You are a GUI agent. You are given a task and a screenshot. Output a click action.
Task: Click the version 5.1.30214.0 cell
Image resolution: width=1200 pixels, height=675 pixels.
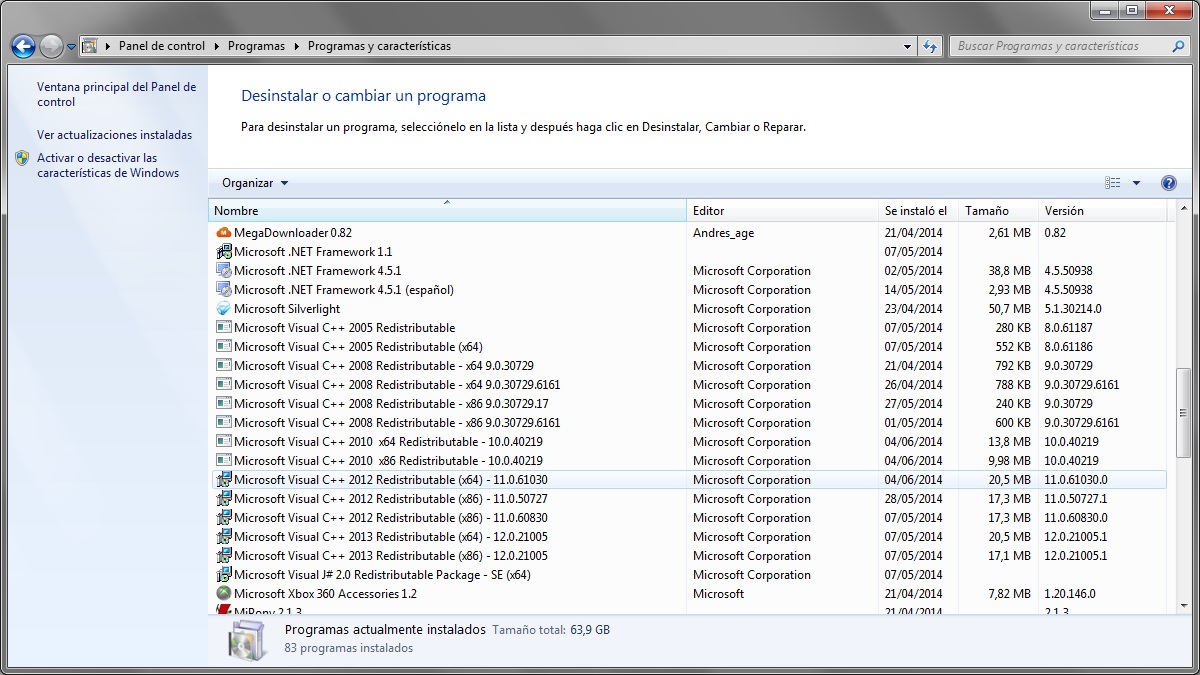tap(1073, 309)
